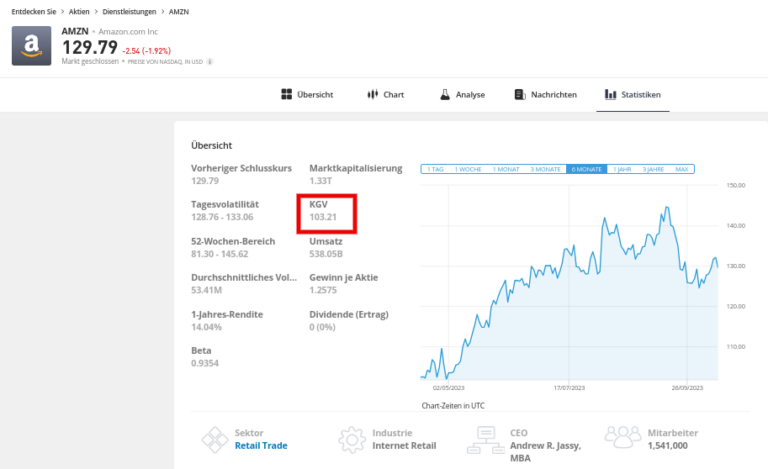Click the 129.79 current price
This screenshot has width=768, height=469.
(90, 47)
